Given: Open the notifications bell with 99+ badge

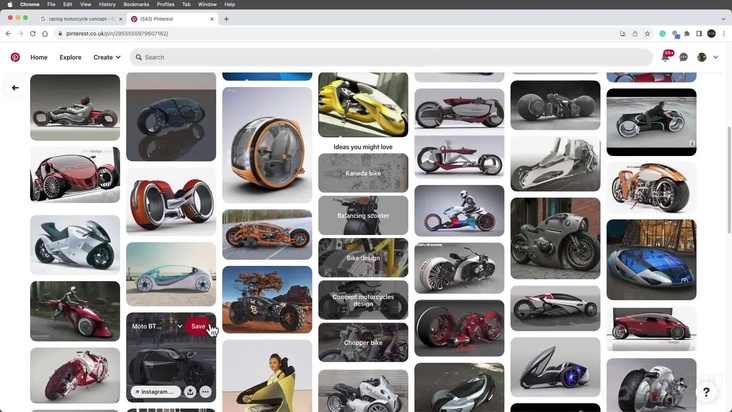Looking at the screenshot, I should [666, 56].
